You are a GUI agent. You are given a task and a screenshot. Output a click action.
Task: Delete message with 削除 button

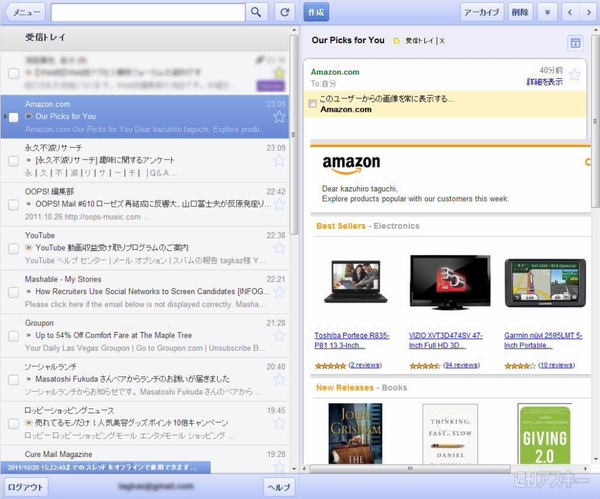(x=520, y=12)
